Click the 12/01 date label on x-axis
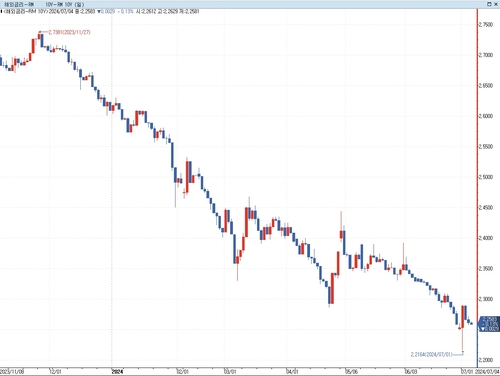Viewport: 500px width, 376px height. pos(55,372)
